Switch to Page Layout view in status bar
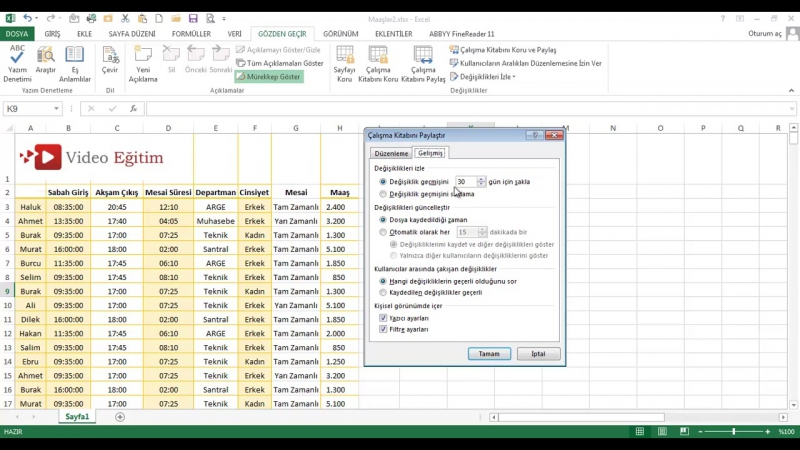Screen dimensions: 800x450 [662, 432]
